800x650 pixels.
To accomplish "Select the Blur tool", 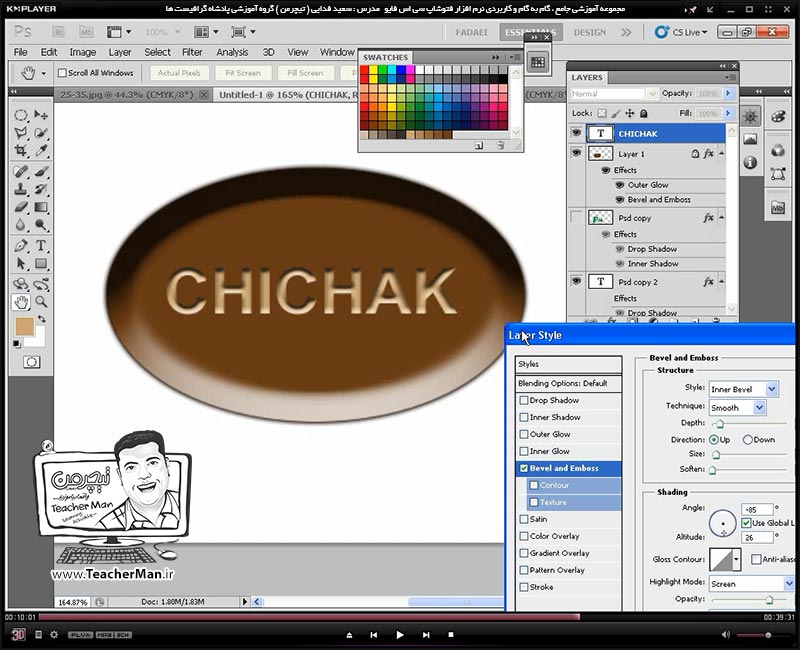I will coord(20,225).
